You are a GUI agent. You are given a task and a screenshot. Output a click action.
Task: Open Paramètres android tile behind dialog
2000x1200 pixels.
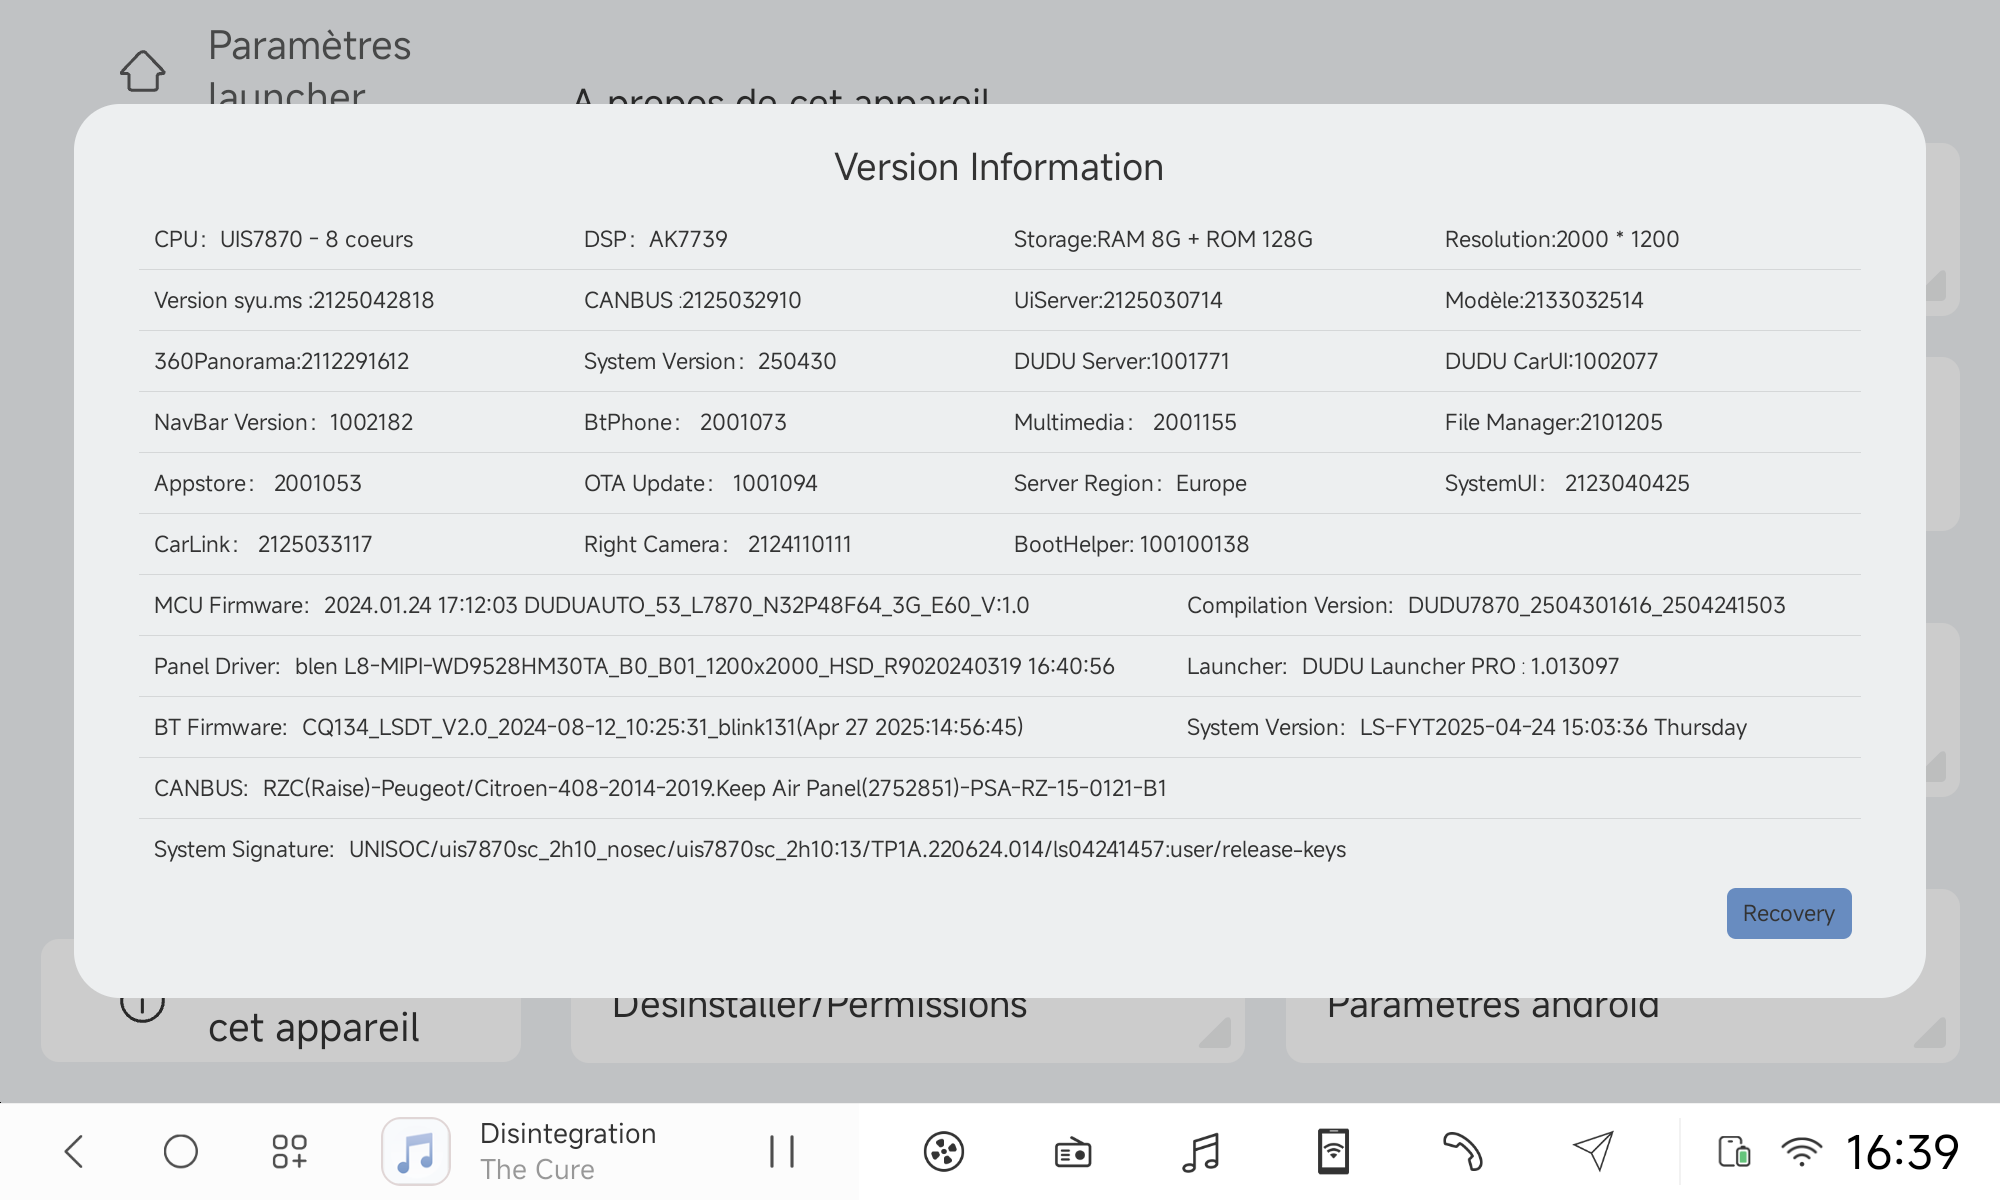pyautogui.click(x=1622, y=1028)
